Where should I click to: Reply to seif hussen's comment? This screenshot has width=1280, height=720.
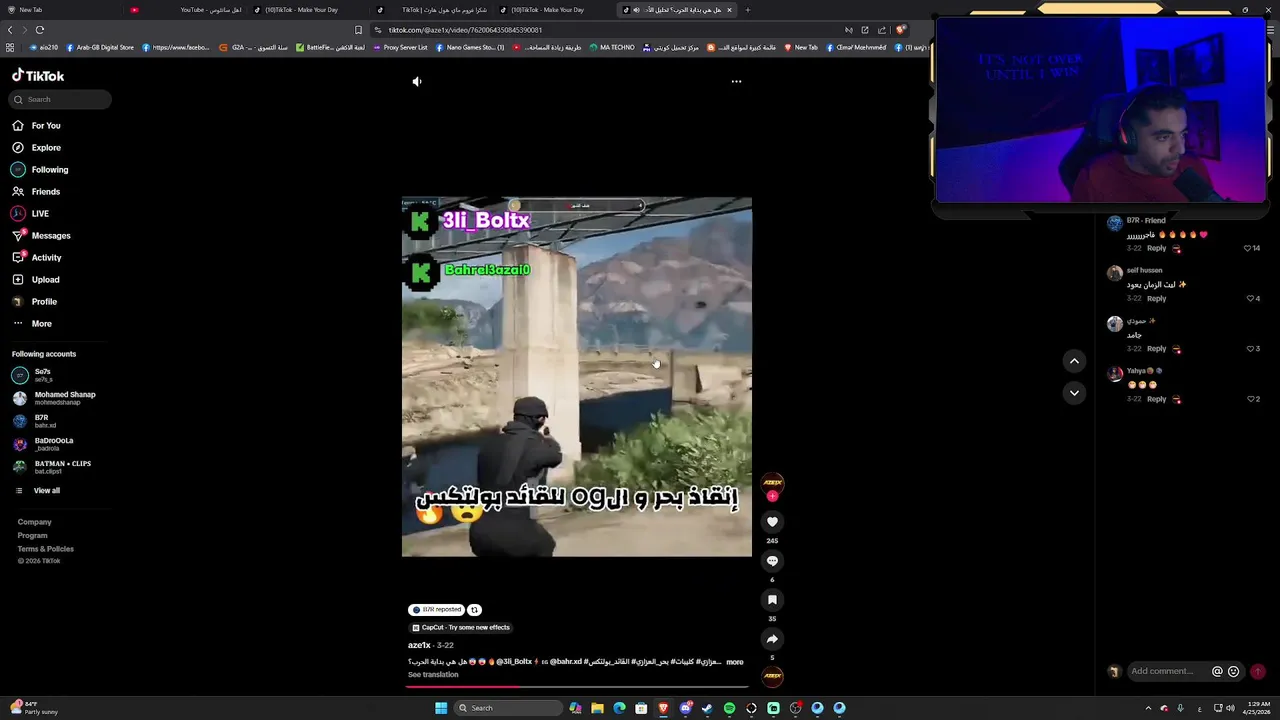tap(1156, 298)
